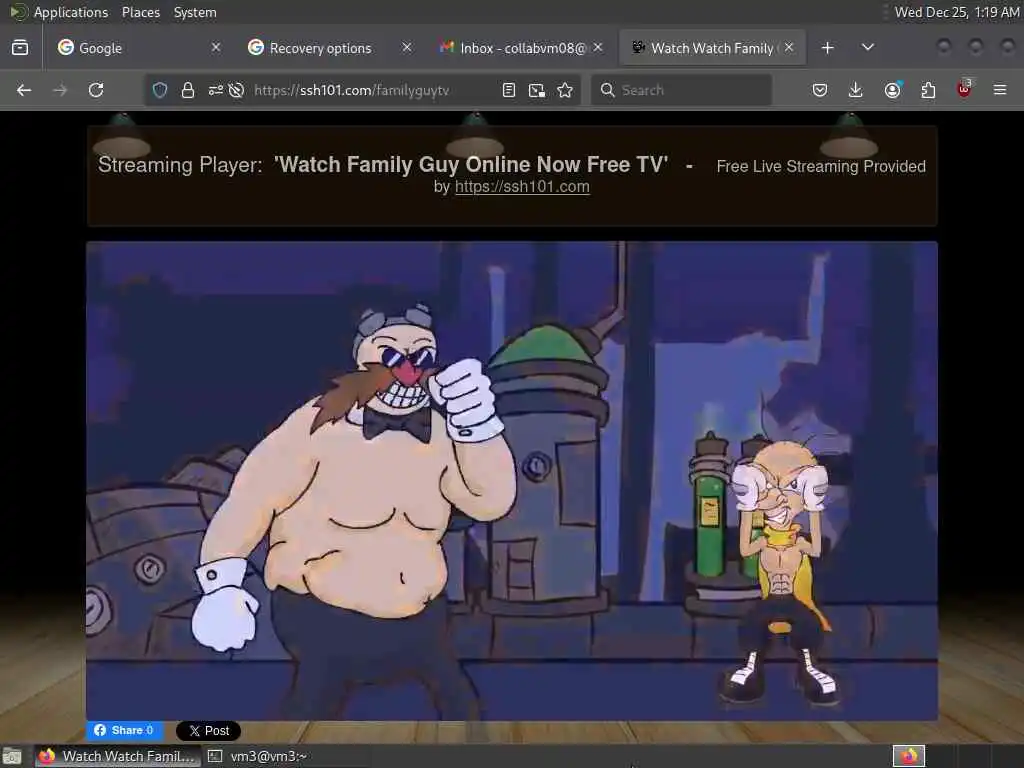
Task: Click the X Post button
Action: pos(208,731)
